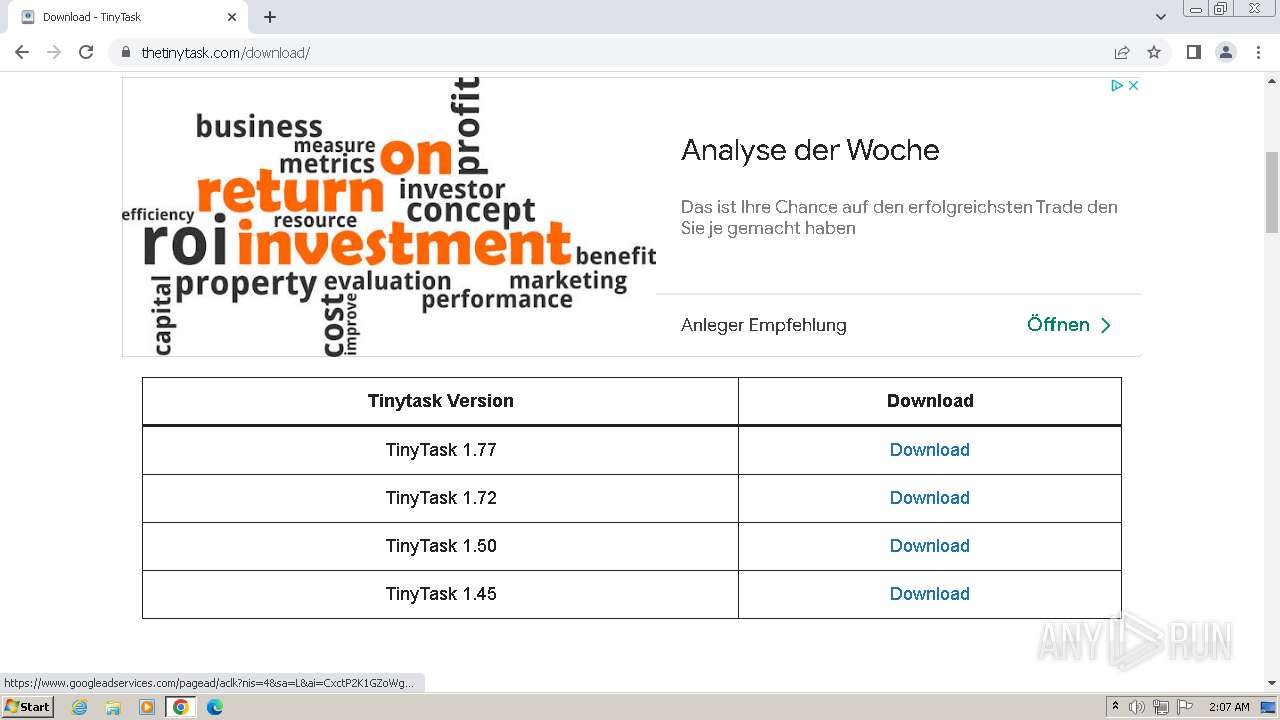
Task: Click the Öffnen button in the ad
Action: coord(1069,325)
